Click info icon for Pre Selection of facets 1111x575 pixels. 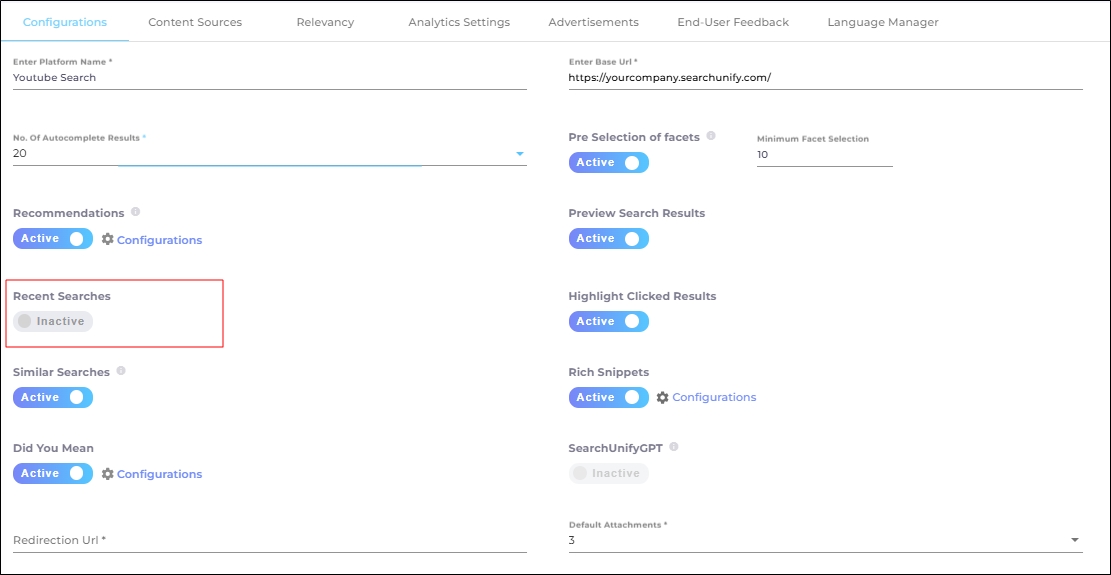[711, 136]
